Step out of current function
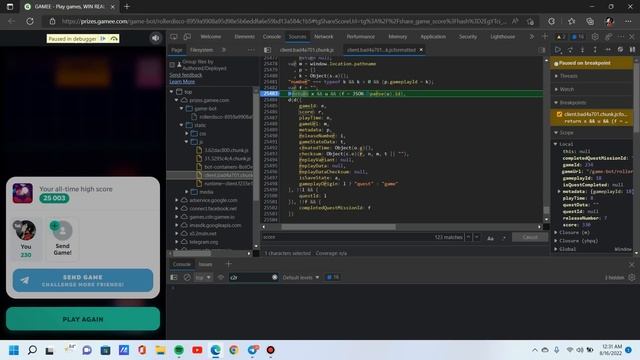The image size is (640, 360). (x=595, y=49)
